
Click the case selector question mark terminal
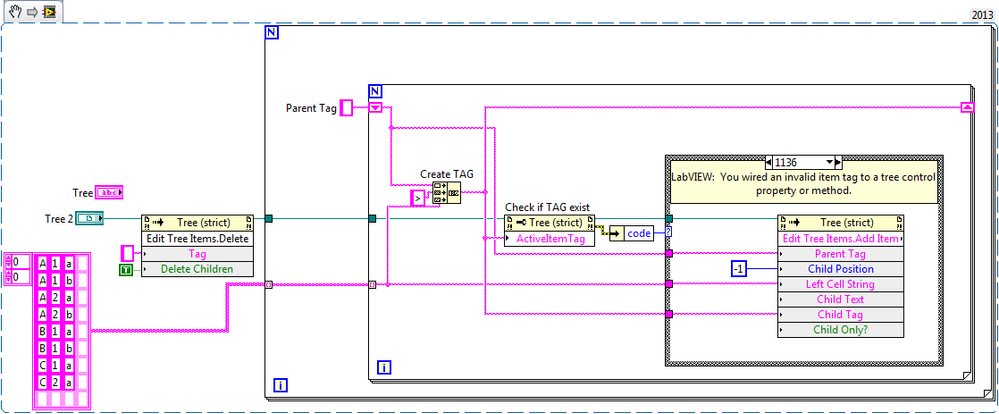[668, 233]
